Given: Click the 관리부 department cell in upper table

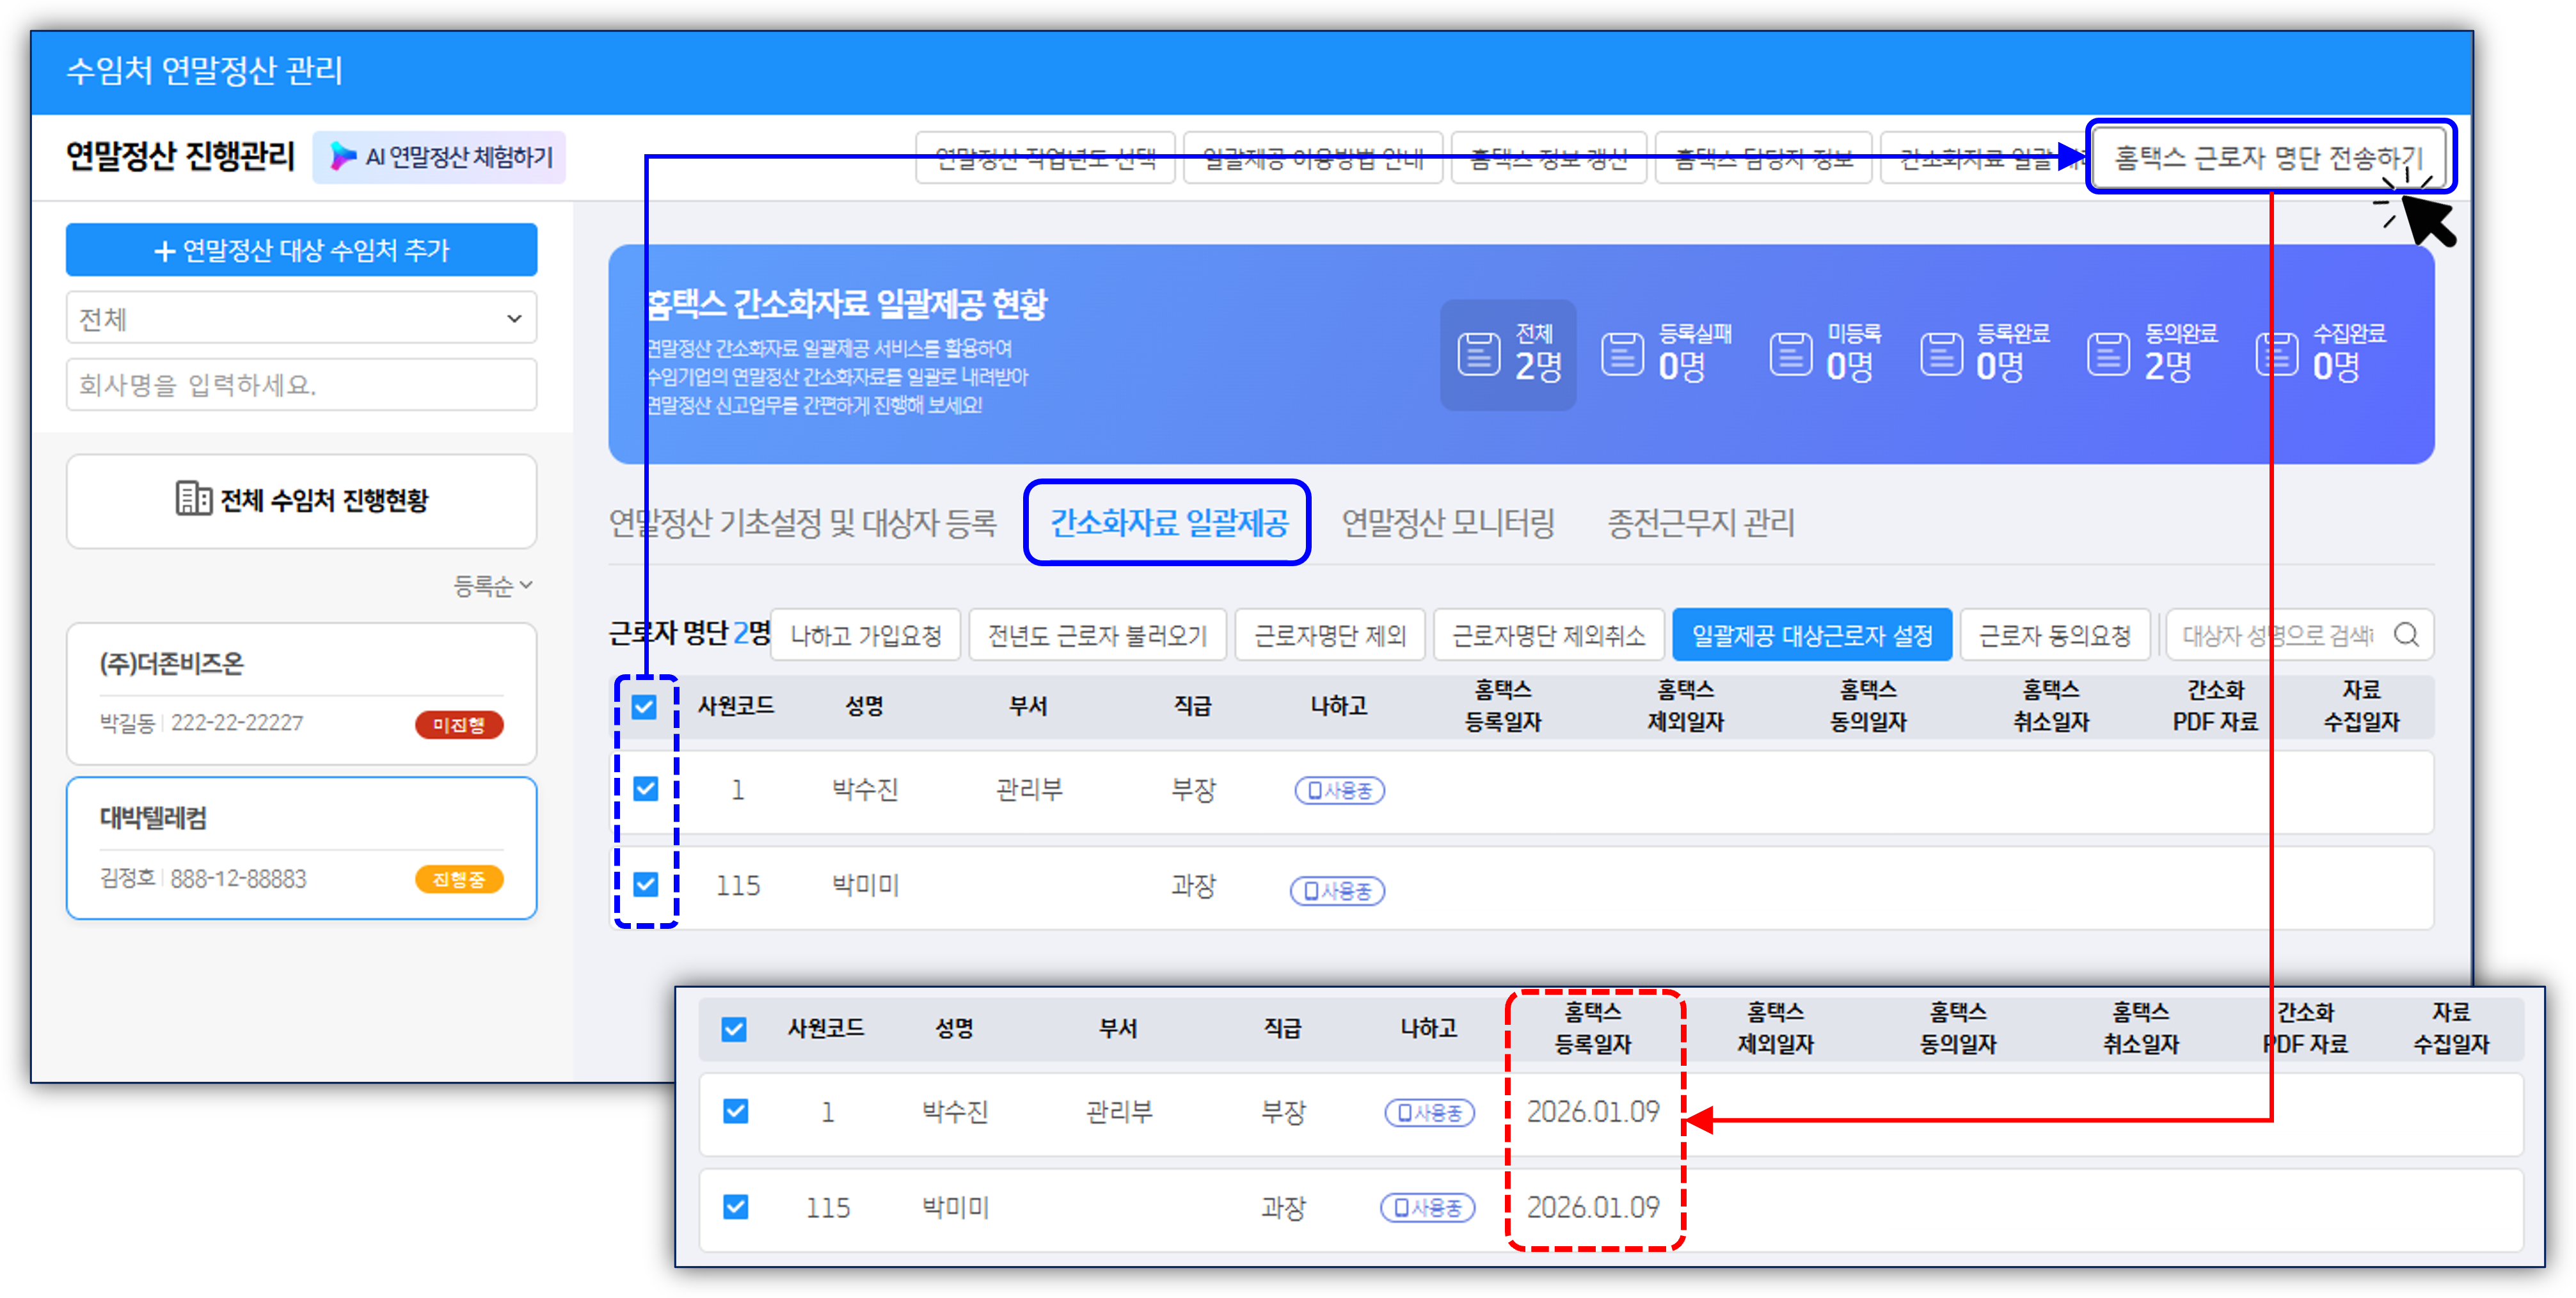Looking at the screenshot, I should click(x=1029, y=789).
